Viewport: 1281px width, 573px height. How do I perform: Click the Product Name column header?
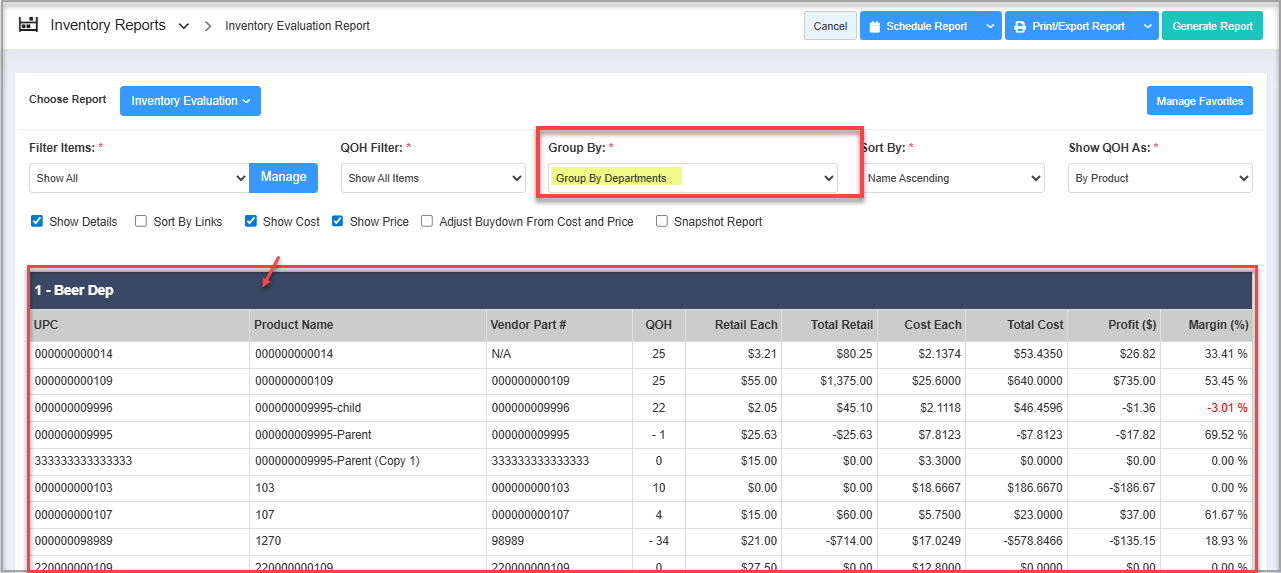pyautogui.click(x=294, y=324)
